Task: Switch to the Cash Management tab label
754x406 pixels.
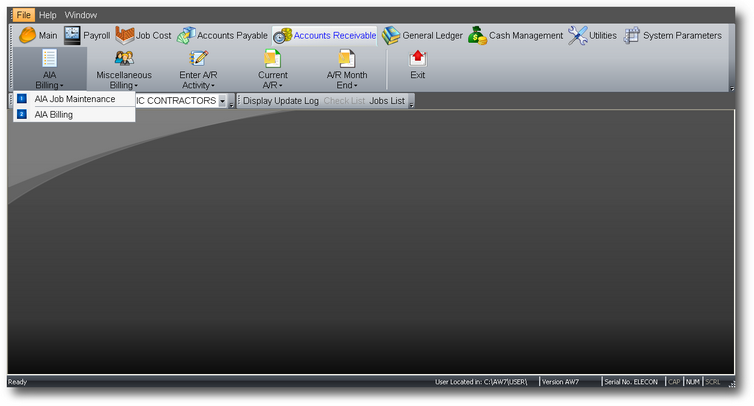Action: pos(526,36)
